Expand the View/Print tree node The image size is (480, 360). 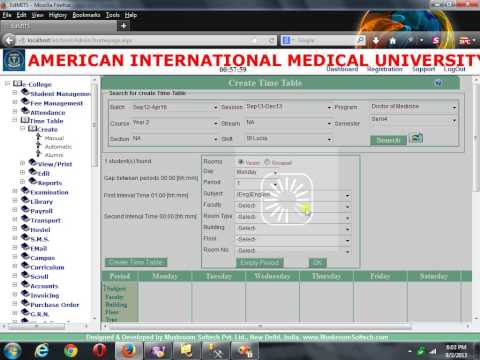pyautogui.click(x=23, y=163)
